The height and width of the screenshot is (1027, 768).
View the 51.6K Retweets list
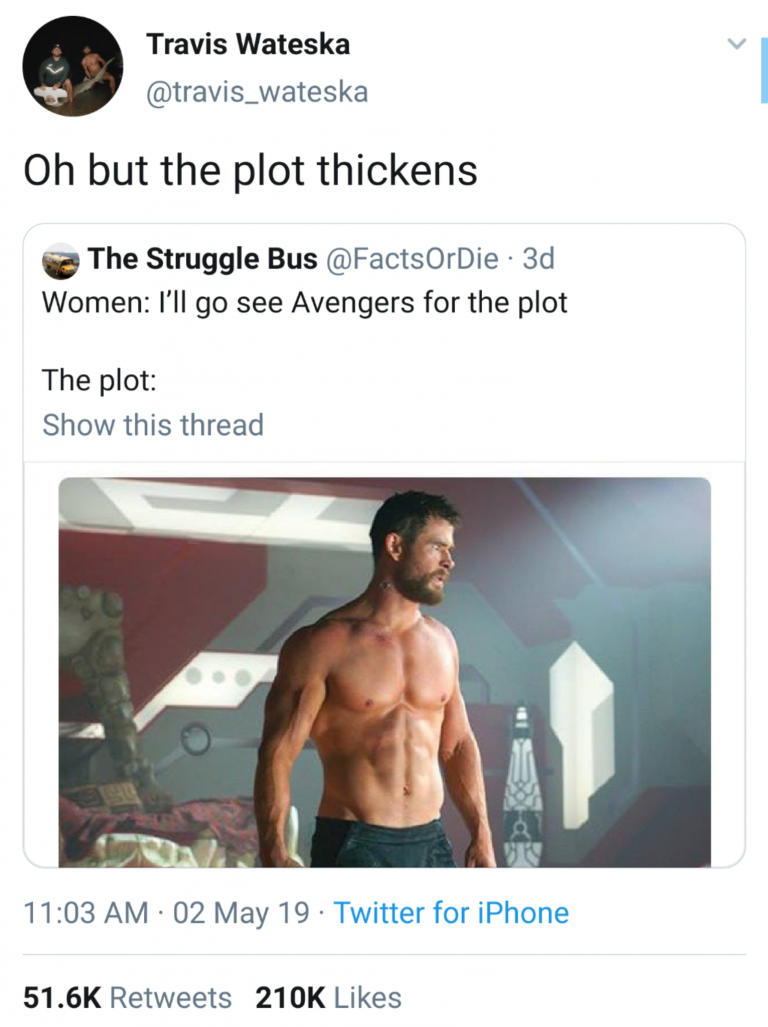(127, 997)
